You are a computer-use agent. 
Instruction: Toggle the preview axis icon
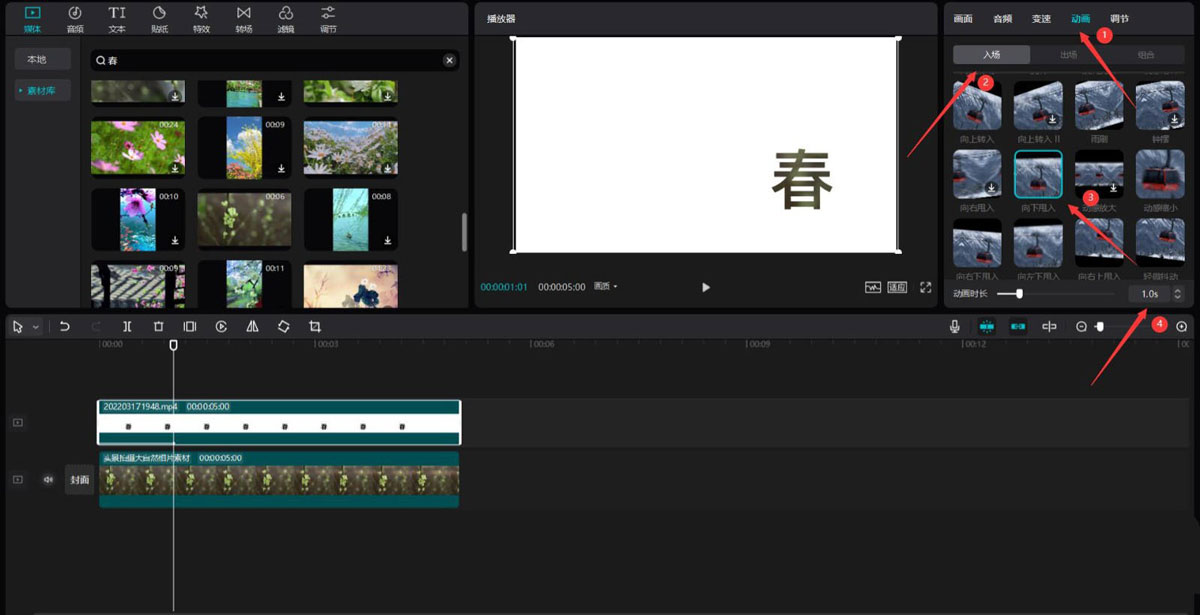coord(1049,326)
